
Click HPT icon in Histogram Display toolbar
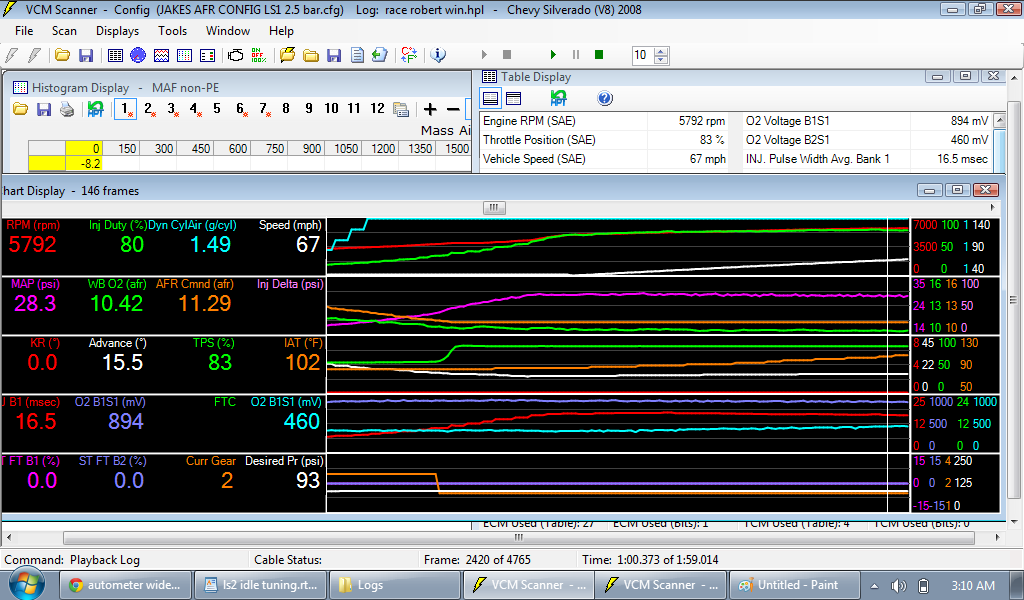95,109
